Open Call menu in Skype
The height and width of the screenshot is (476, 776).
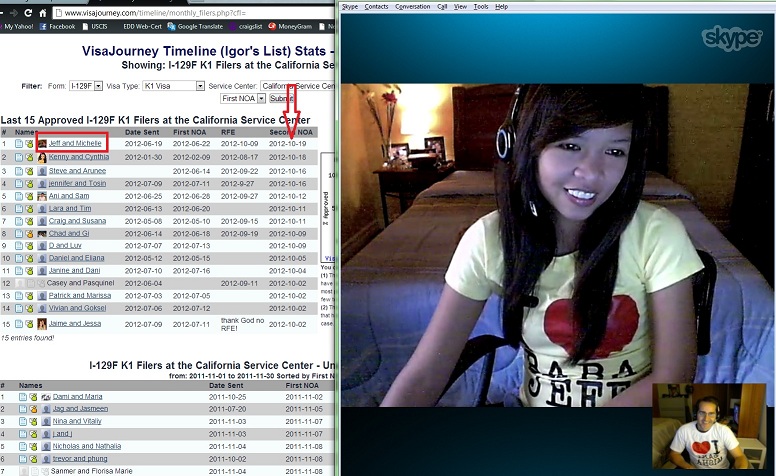[x=442, y=6]
